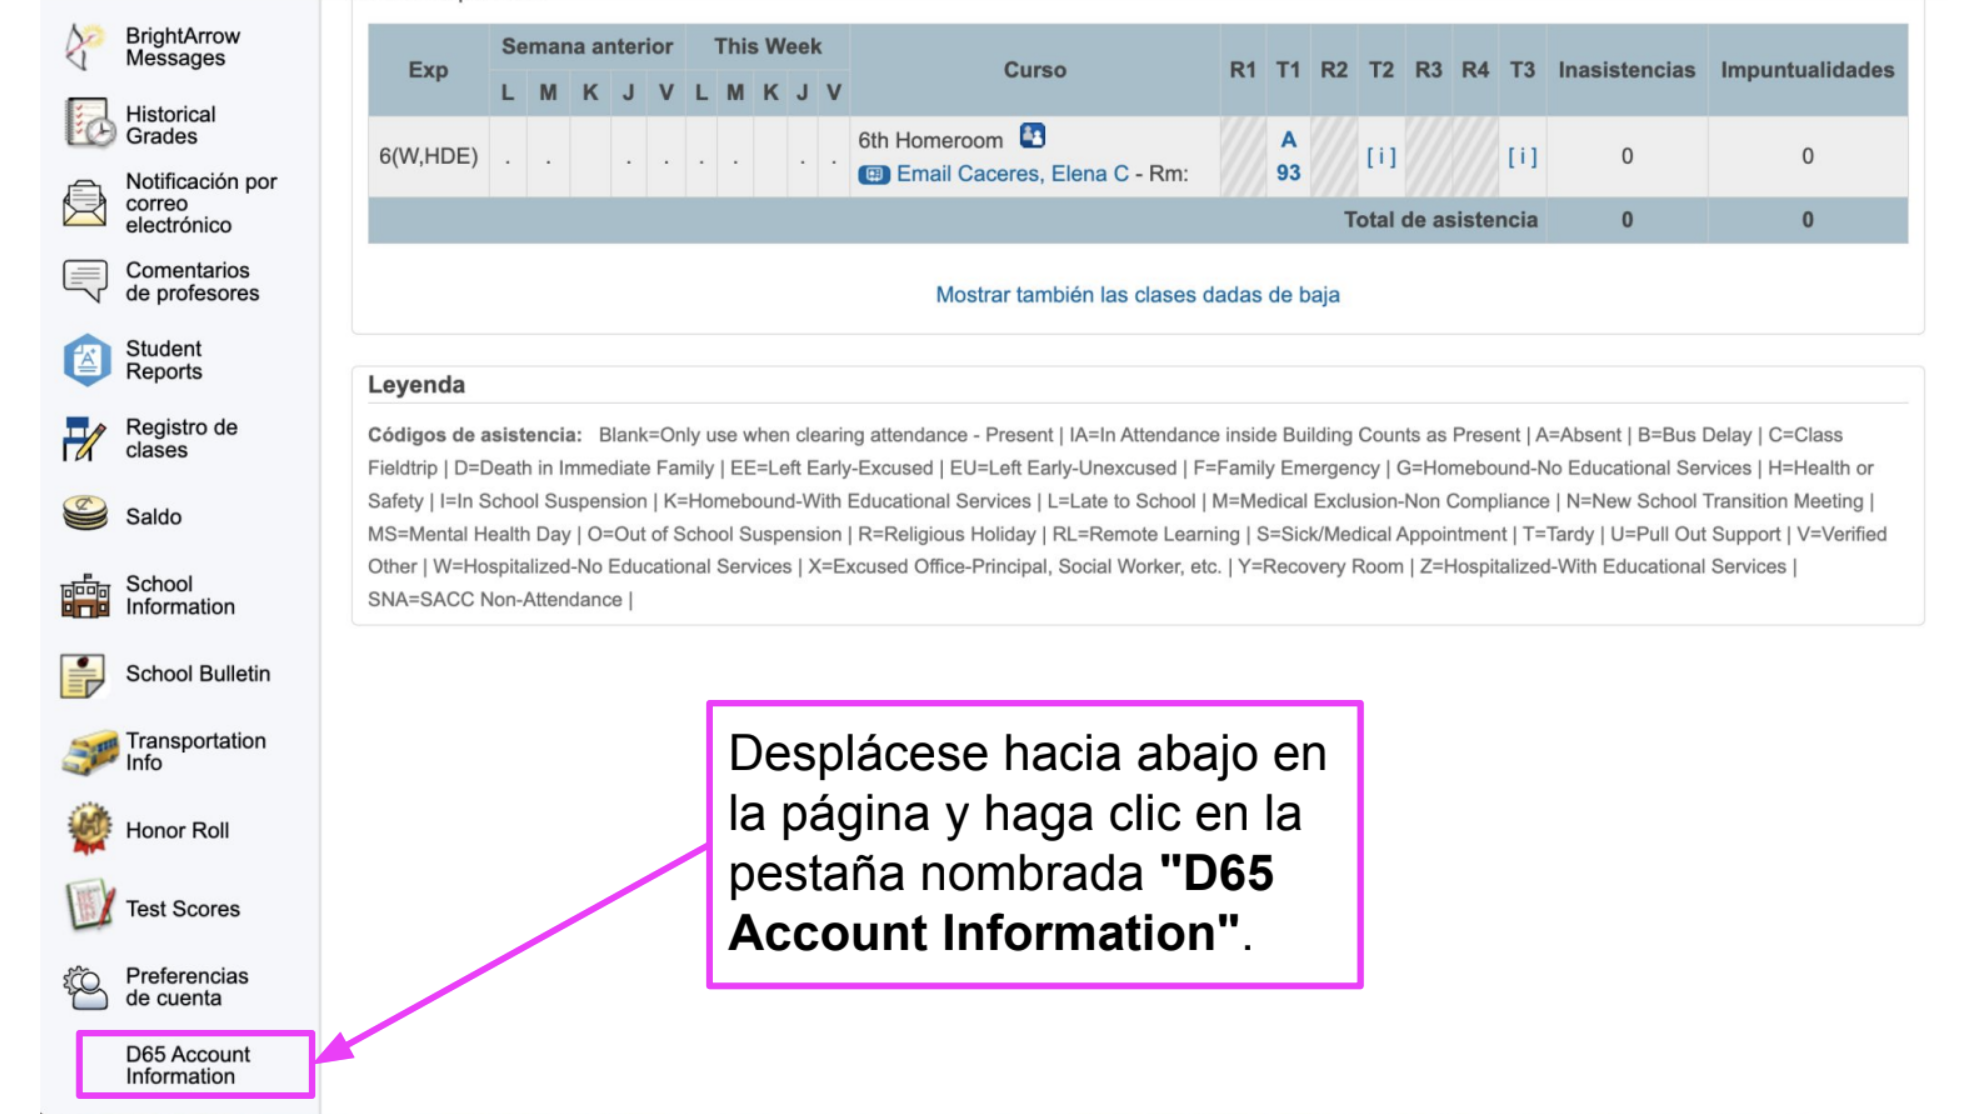Screen dimensions: 1982x1114
Task: Click the [ i ] link under T2
Action: (1381, 156)
